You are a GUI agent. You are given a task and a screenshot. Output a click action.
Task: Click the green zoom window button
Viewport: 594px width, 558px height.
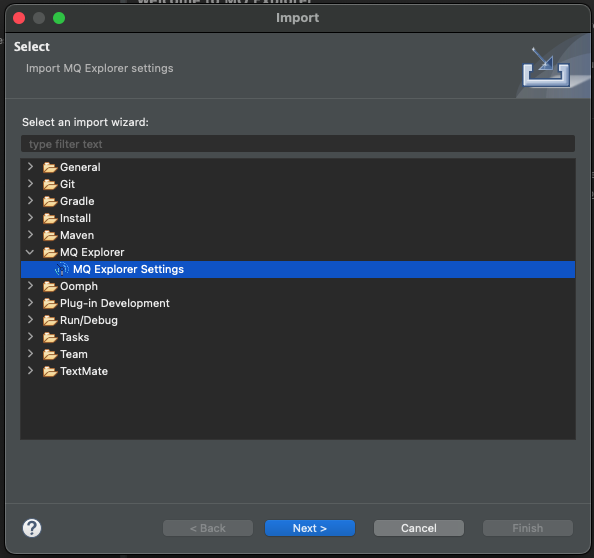59,18
